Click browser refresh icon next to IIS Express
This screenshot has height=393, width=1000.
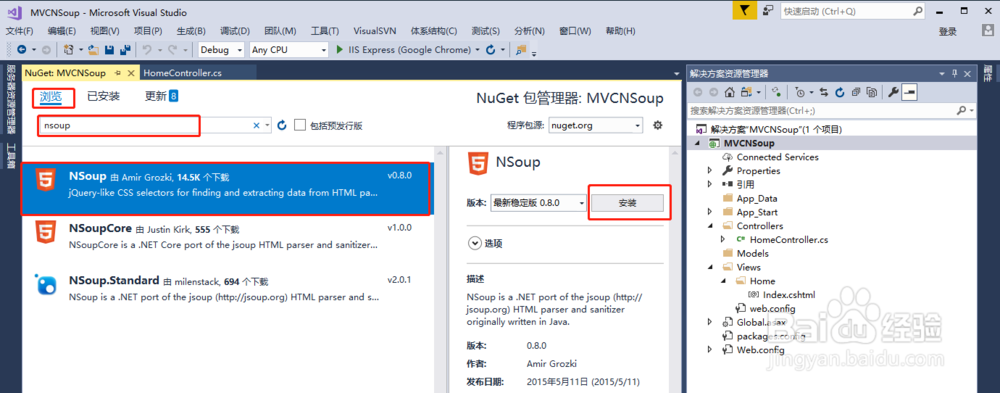(490, 50)
